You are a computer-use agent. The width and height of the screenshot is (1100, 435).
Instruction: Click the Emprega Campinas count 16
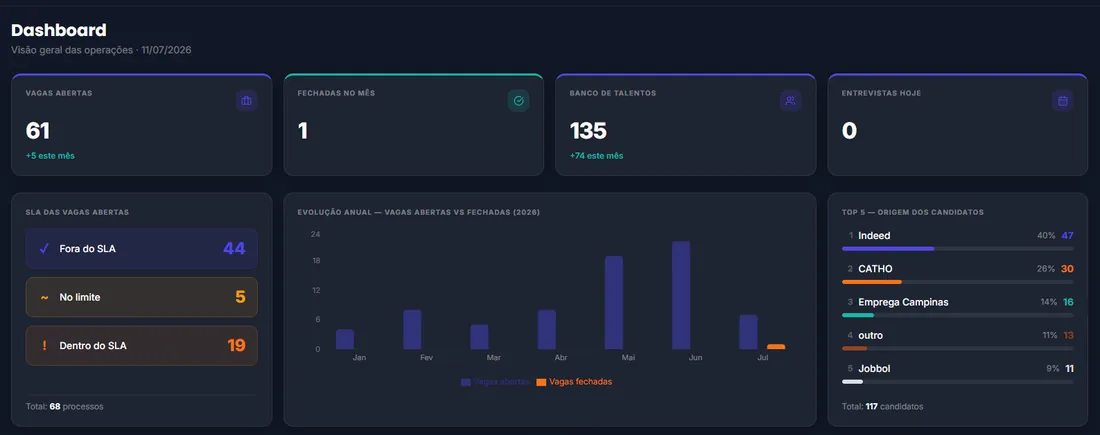pos(1068,302)
